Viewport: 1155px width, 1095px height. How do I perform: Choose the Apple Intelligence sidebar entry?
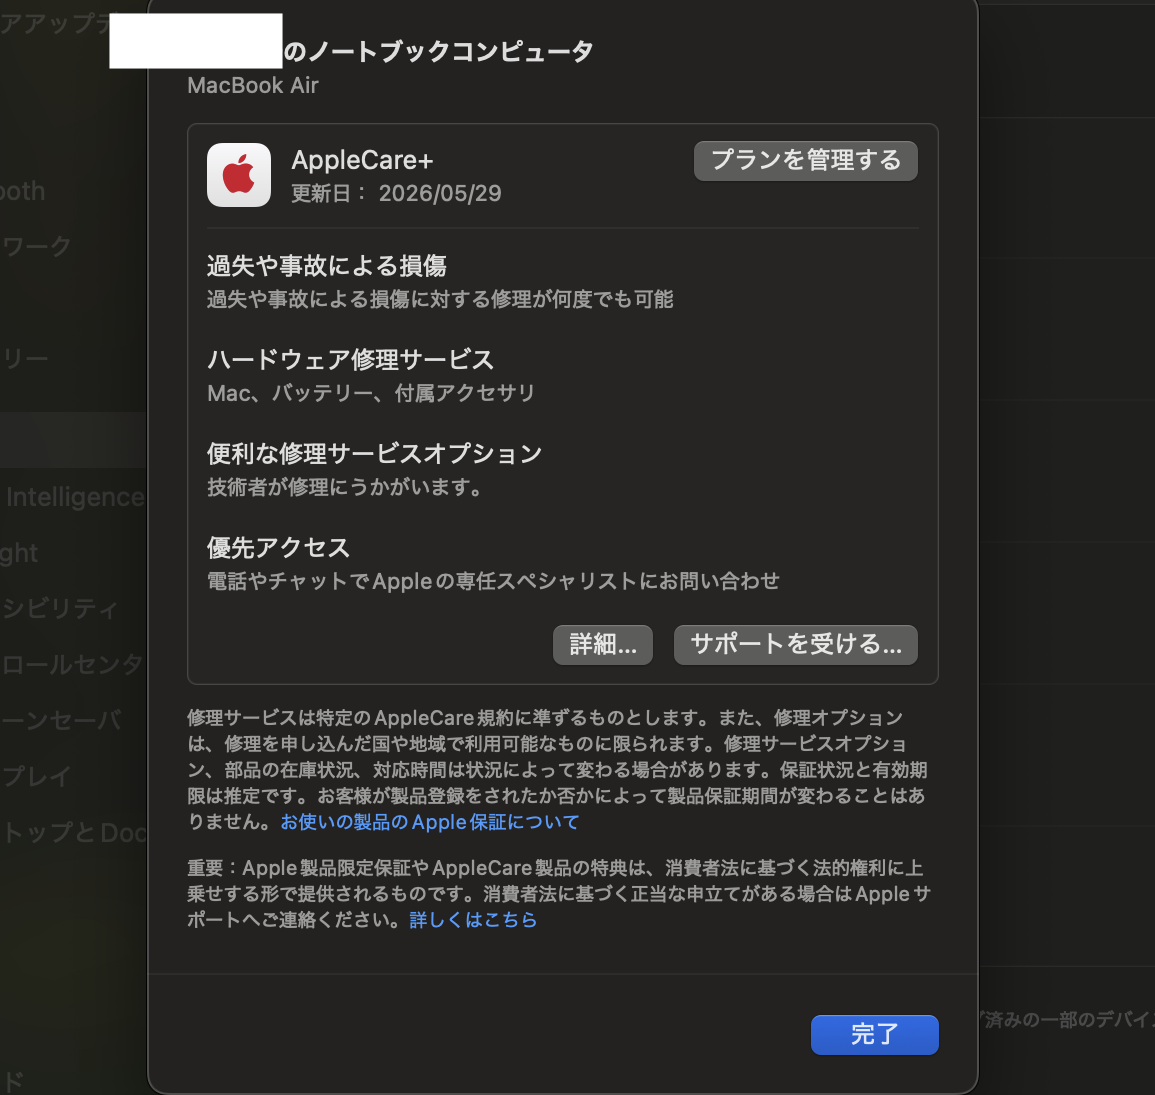(74, 497)
